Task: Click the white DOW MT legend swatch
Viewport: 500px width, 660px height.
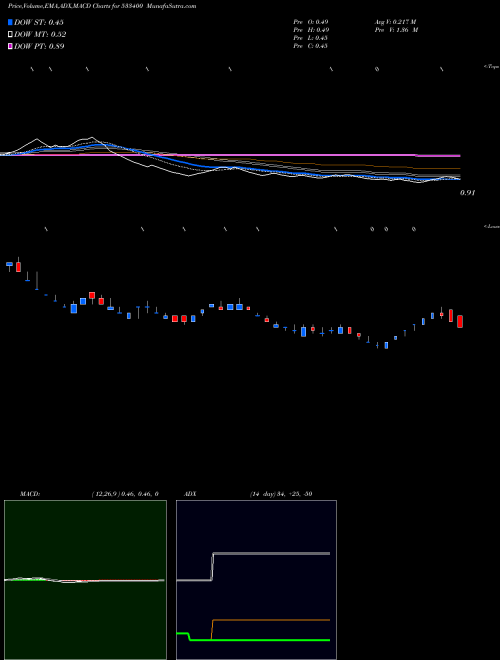Action: (11, 35)
